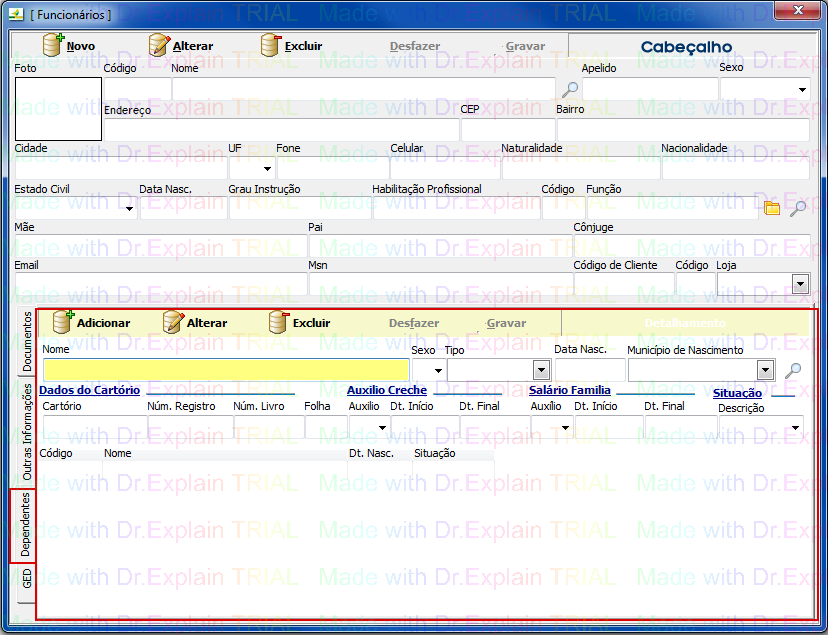Open the dependent Tipo dropdown
Image resolution: width=828 pixels, height=635 pixels.
[541, 371]
